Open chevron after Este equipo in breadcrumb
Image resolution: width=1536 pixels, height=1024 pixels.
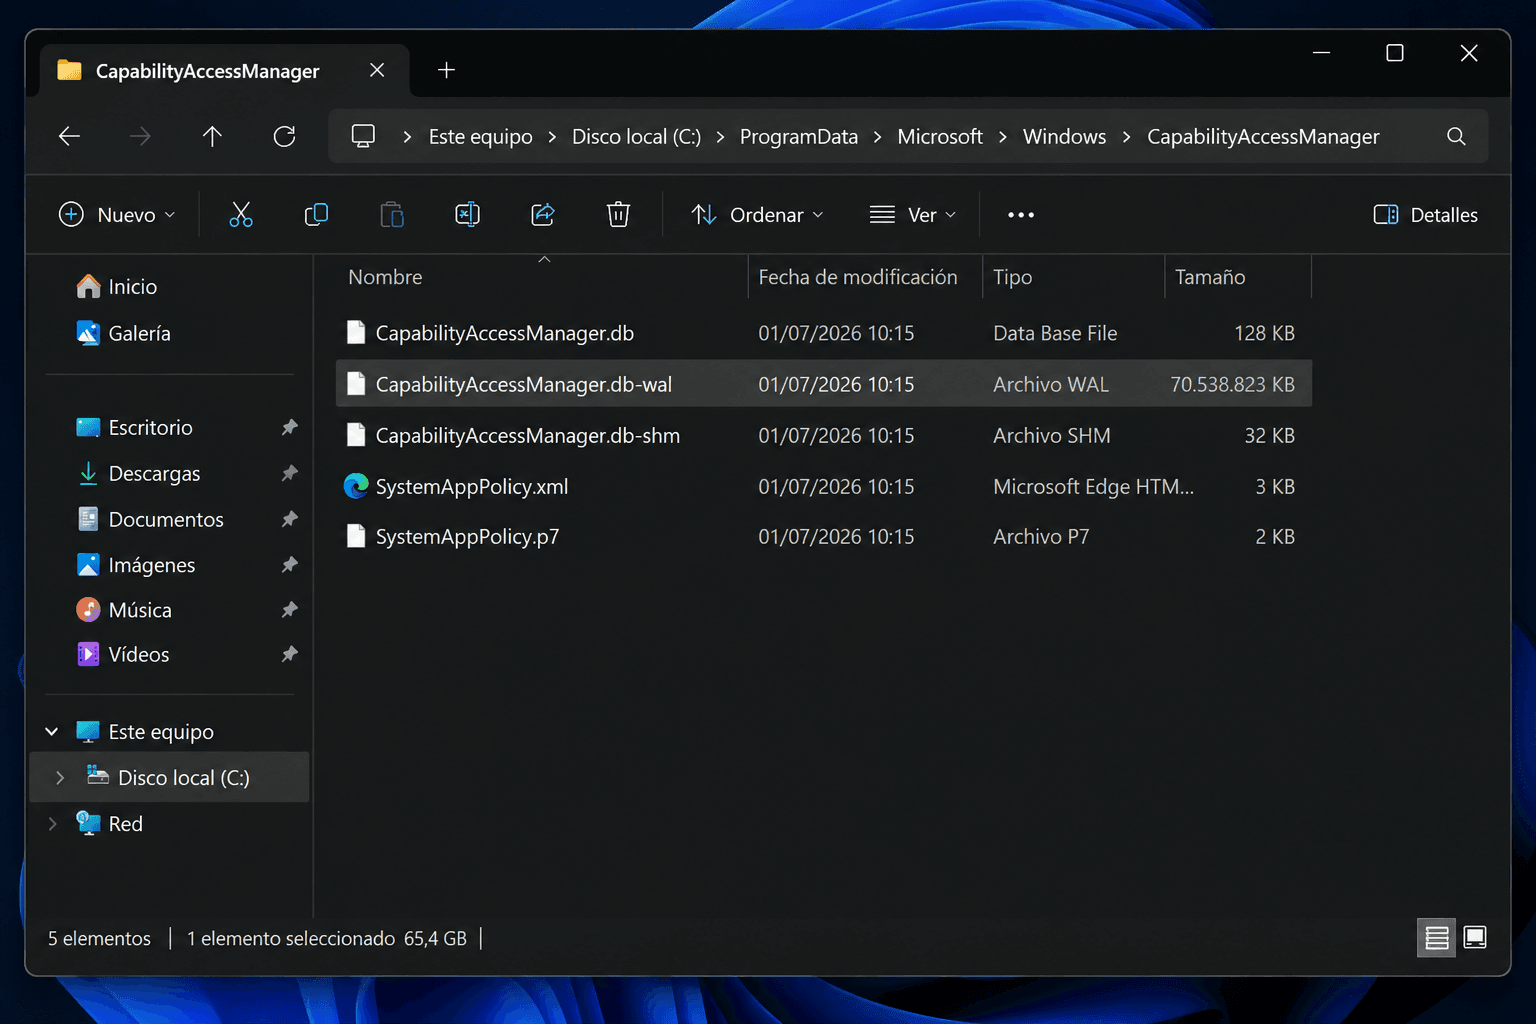pos(552,137)
